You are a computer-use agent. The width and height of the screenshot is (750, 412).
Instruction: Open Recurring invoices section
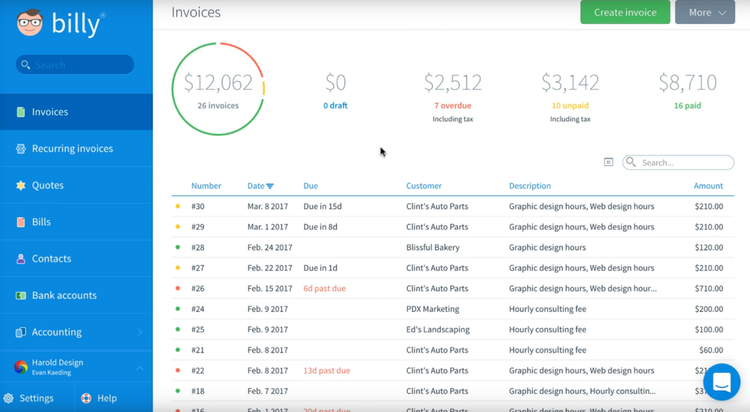click(x=77, y=149)
